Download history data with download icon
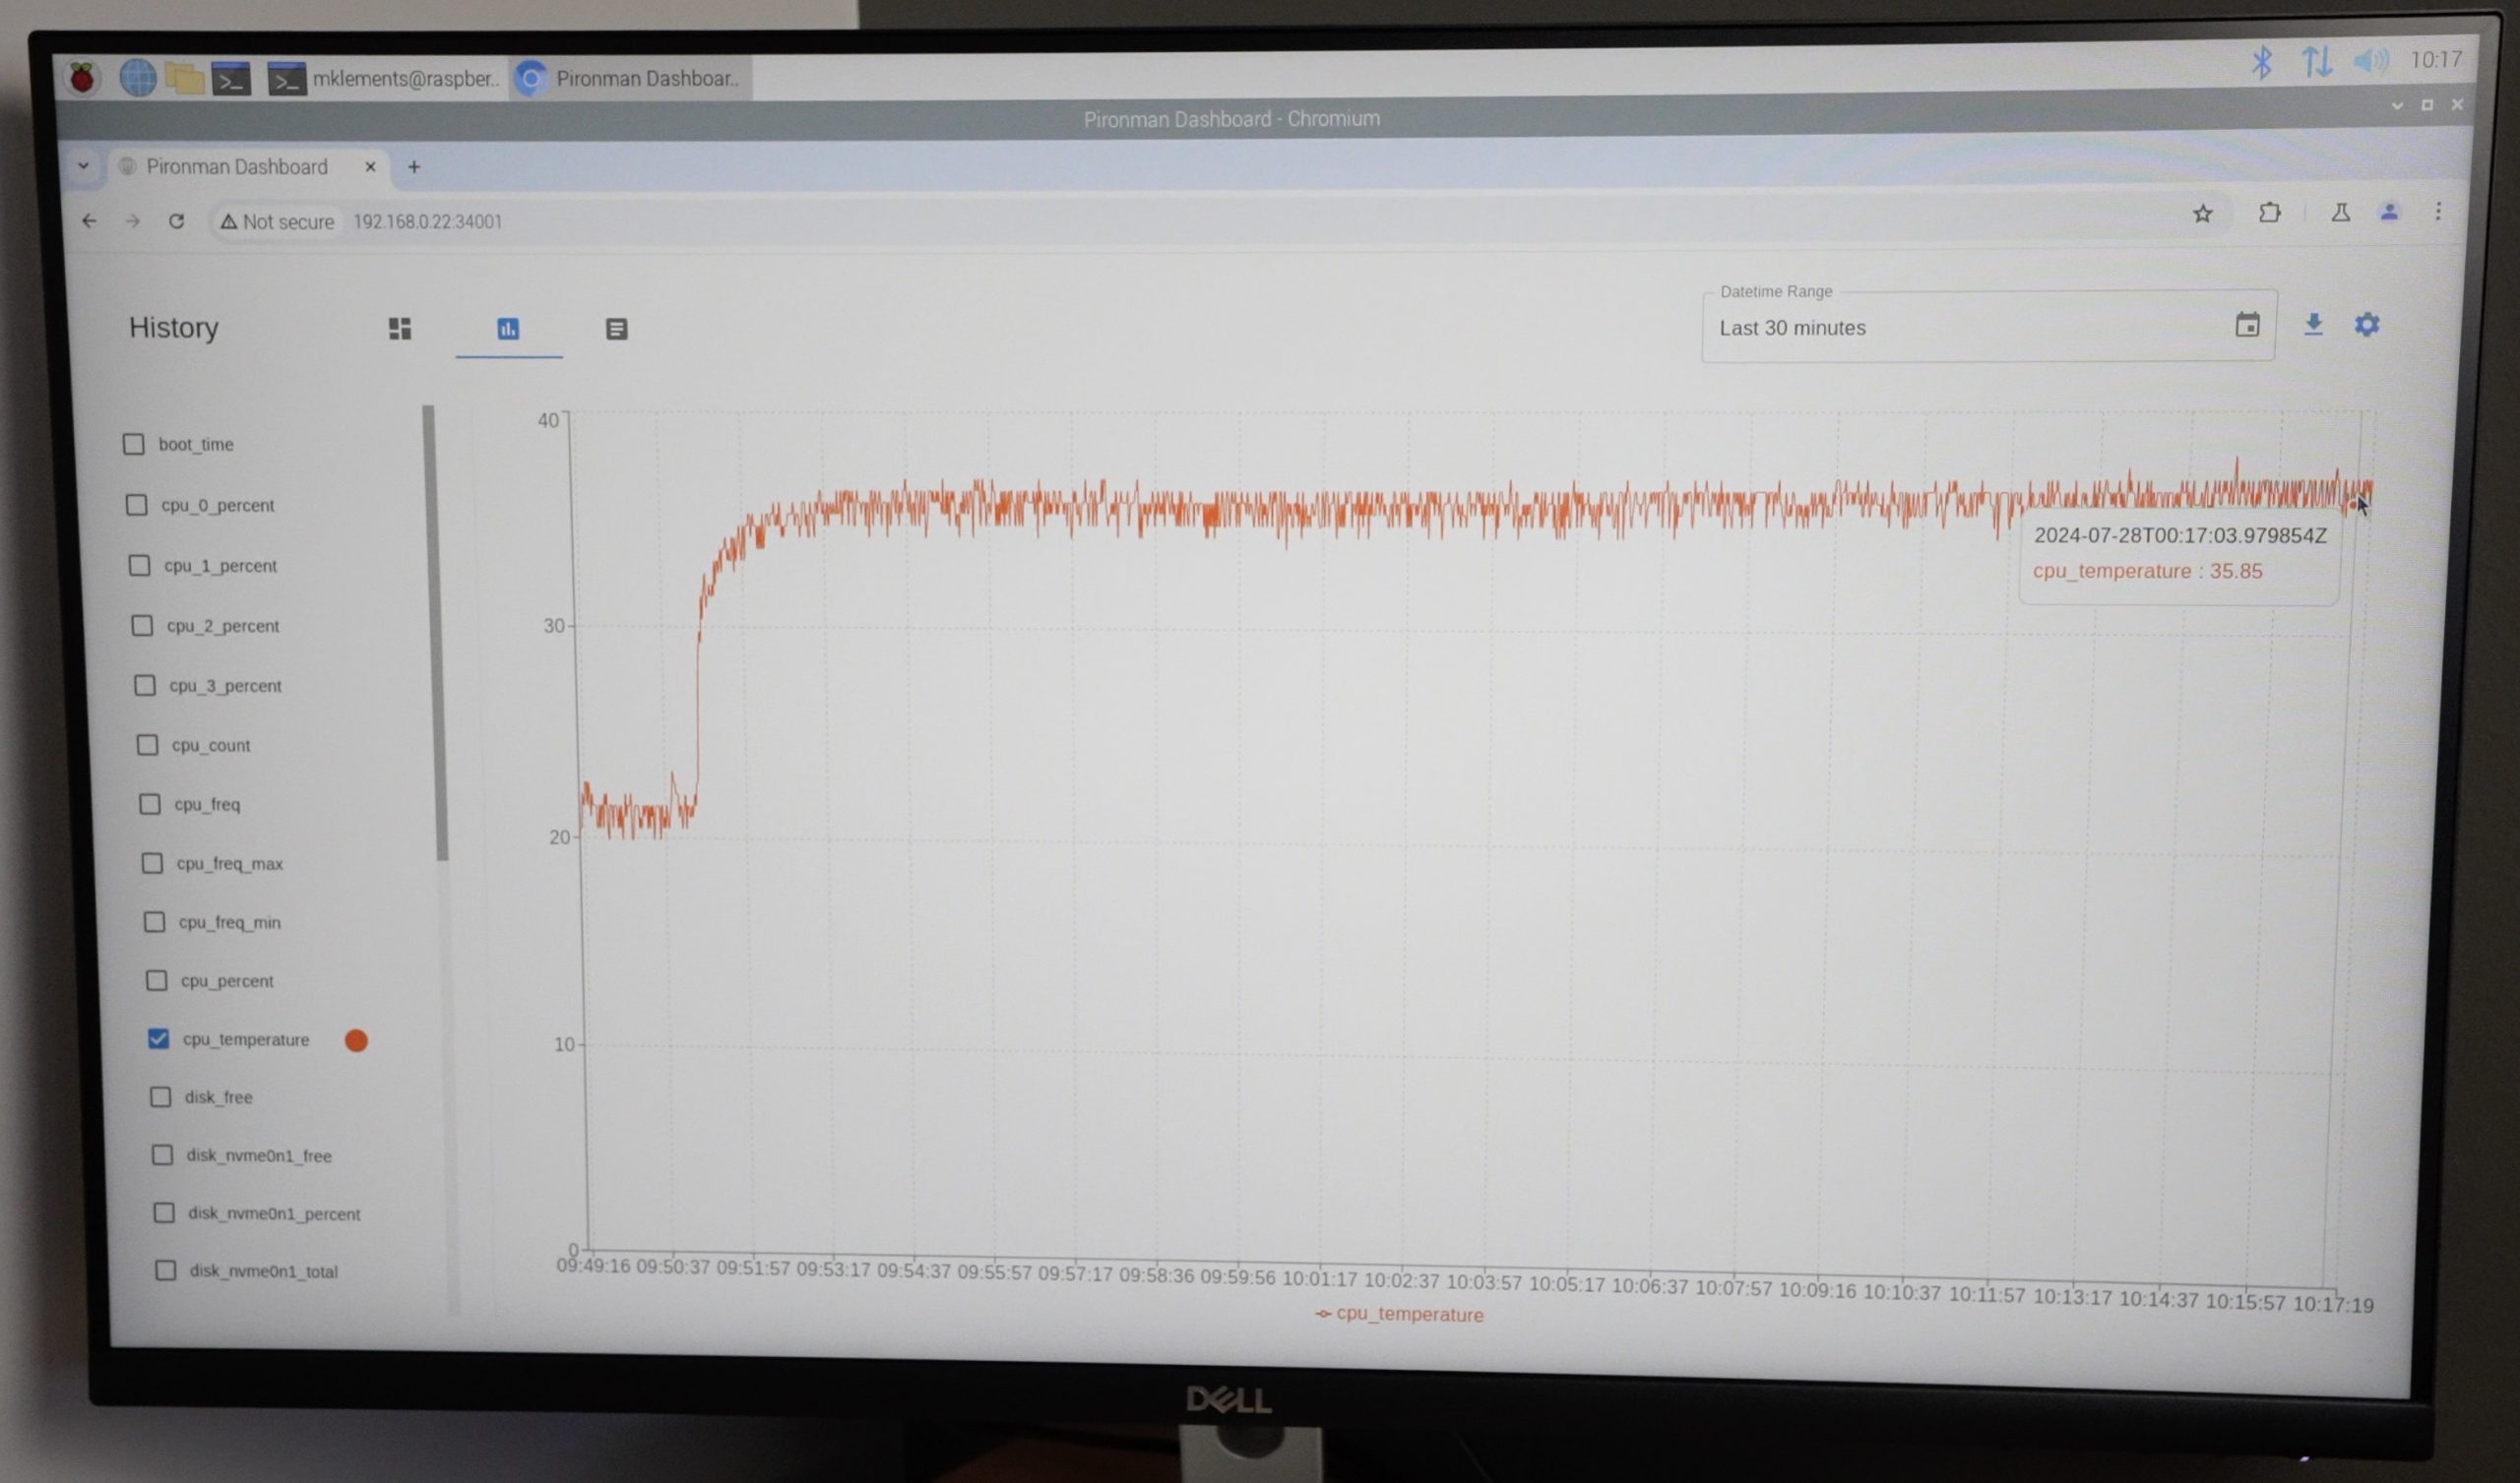This screenshot has width=2520, height=1483. pos(2313,324)
